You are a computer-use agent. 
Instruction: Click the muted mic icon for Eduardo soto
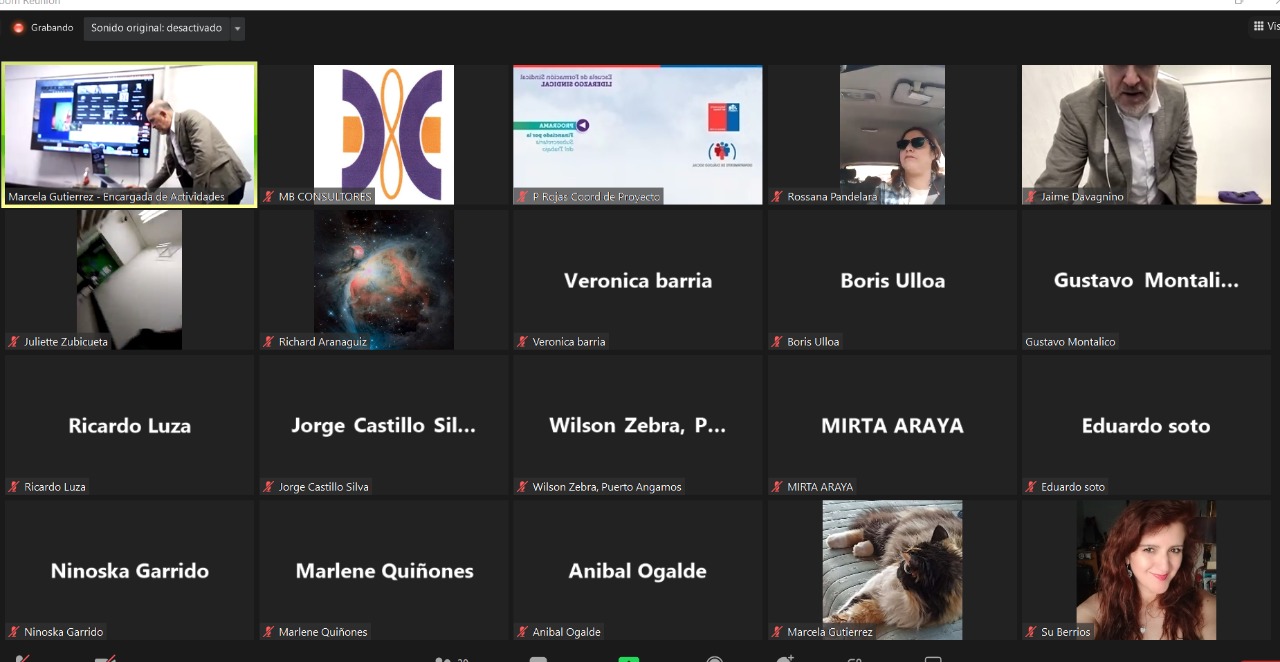[x=1031, y=487]
